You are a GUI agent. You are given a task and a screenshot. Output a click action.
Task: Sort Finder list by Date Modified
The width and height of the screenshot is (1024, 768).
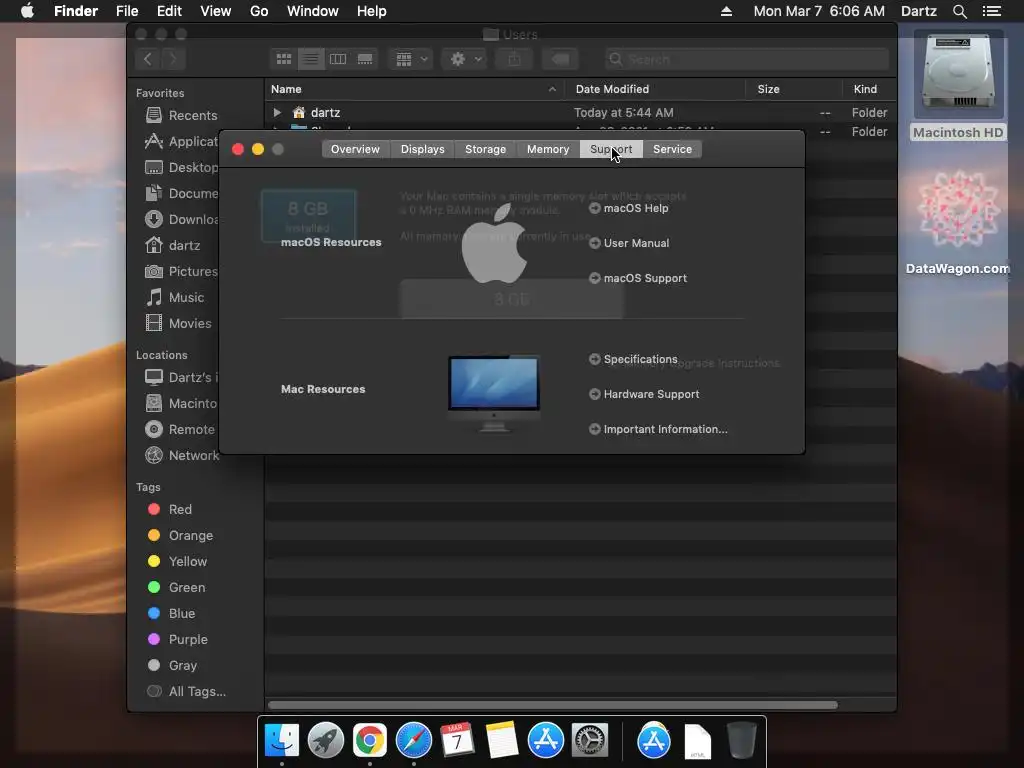point(654,89)
